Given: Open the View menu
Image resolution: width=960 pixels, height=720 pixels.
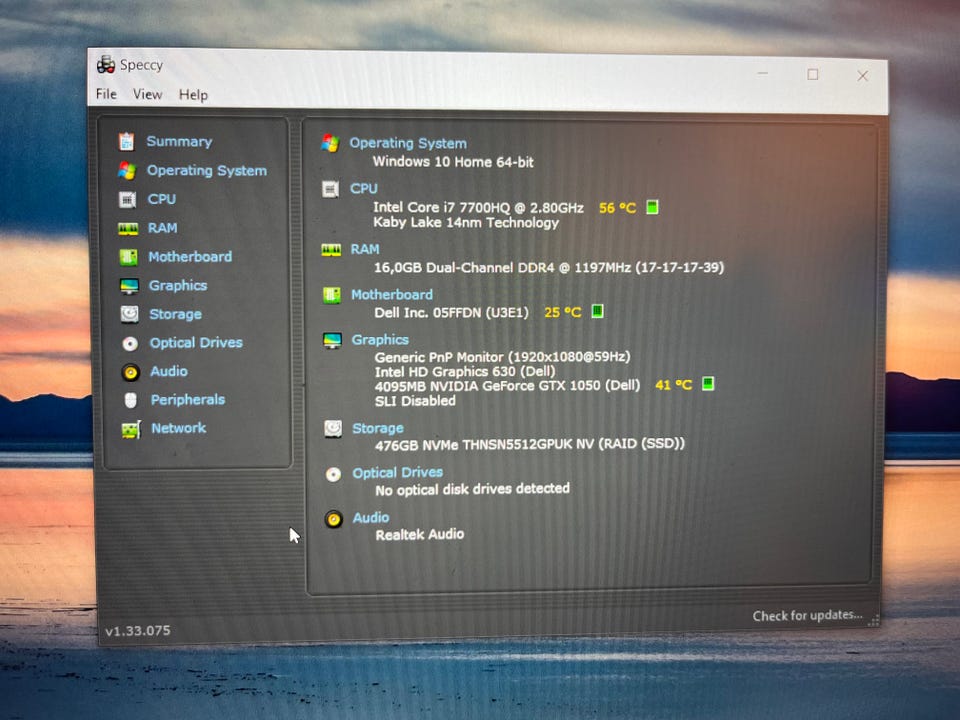Looking at the screenshot, I should click(x=148, y=94).
